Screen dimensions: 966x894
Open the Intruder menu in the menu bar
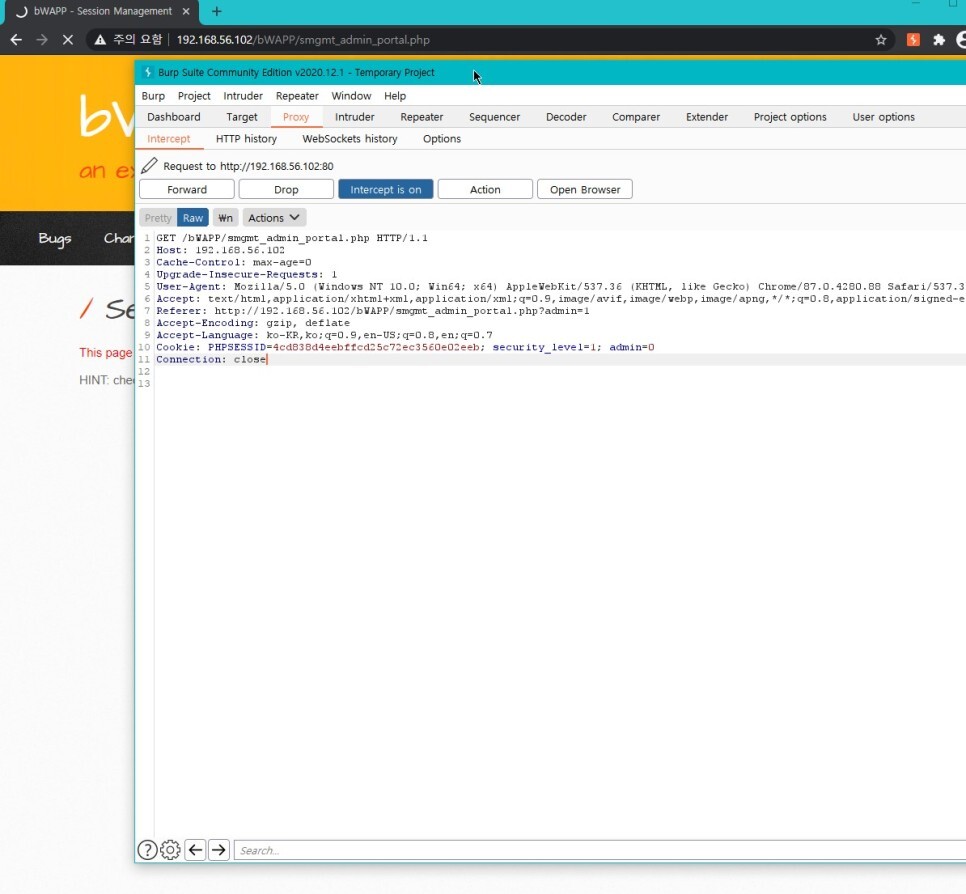pos(243,95)
